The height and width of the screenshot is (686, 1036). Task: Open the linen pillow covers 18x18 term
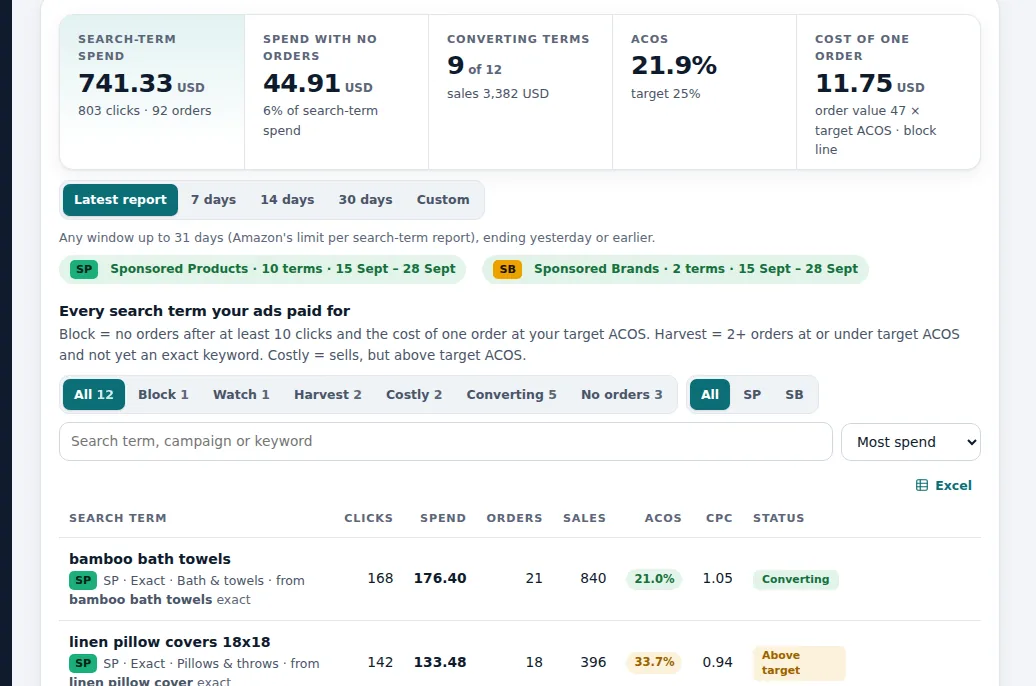click(x=170, y=642)
